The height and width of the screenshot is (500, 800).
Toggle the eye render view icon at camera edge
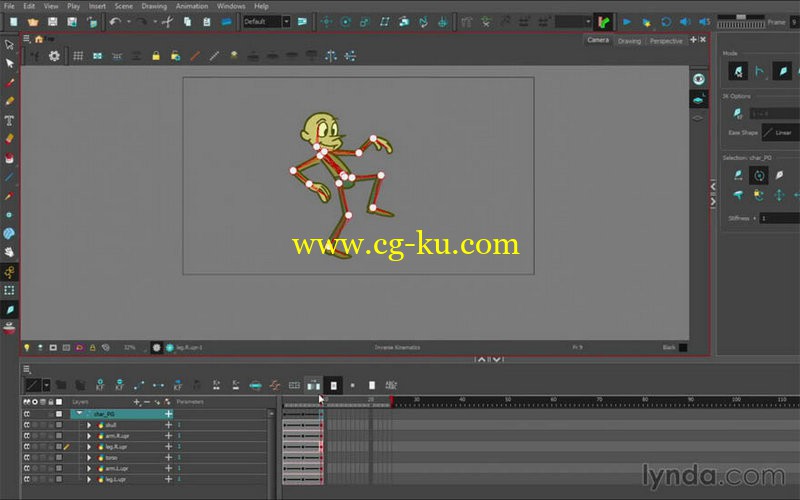tap(698, 79)
